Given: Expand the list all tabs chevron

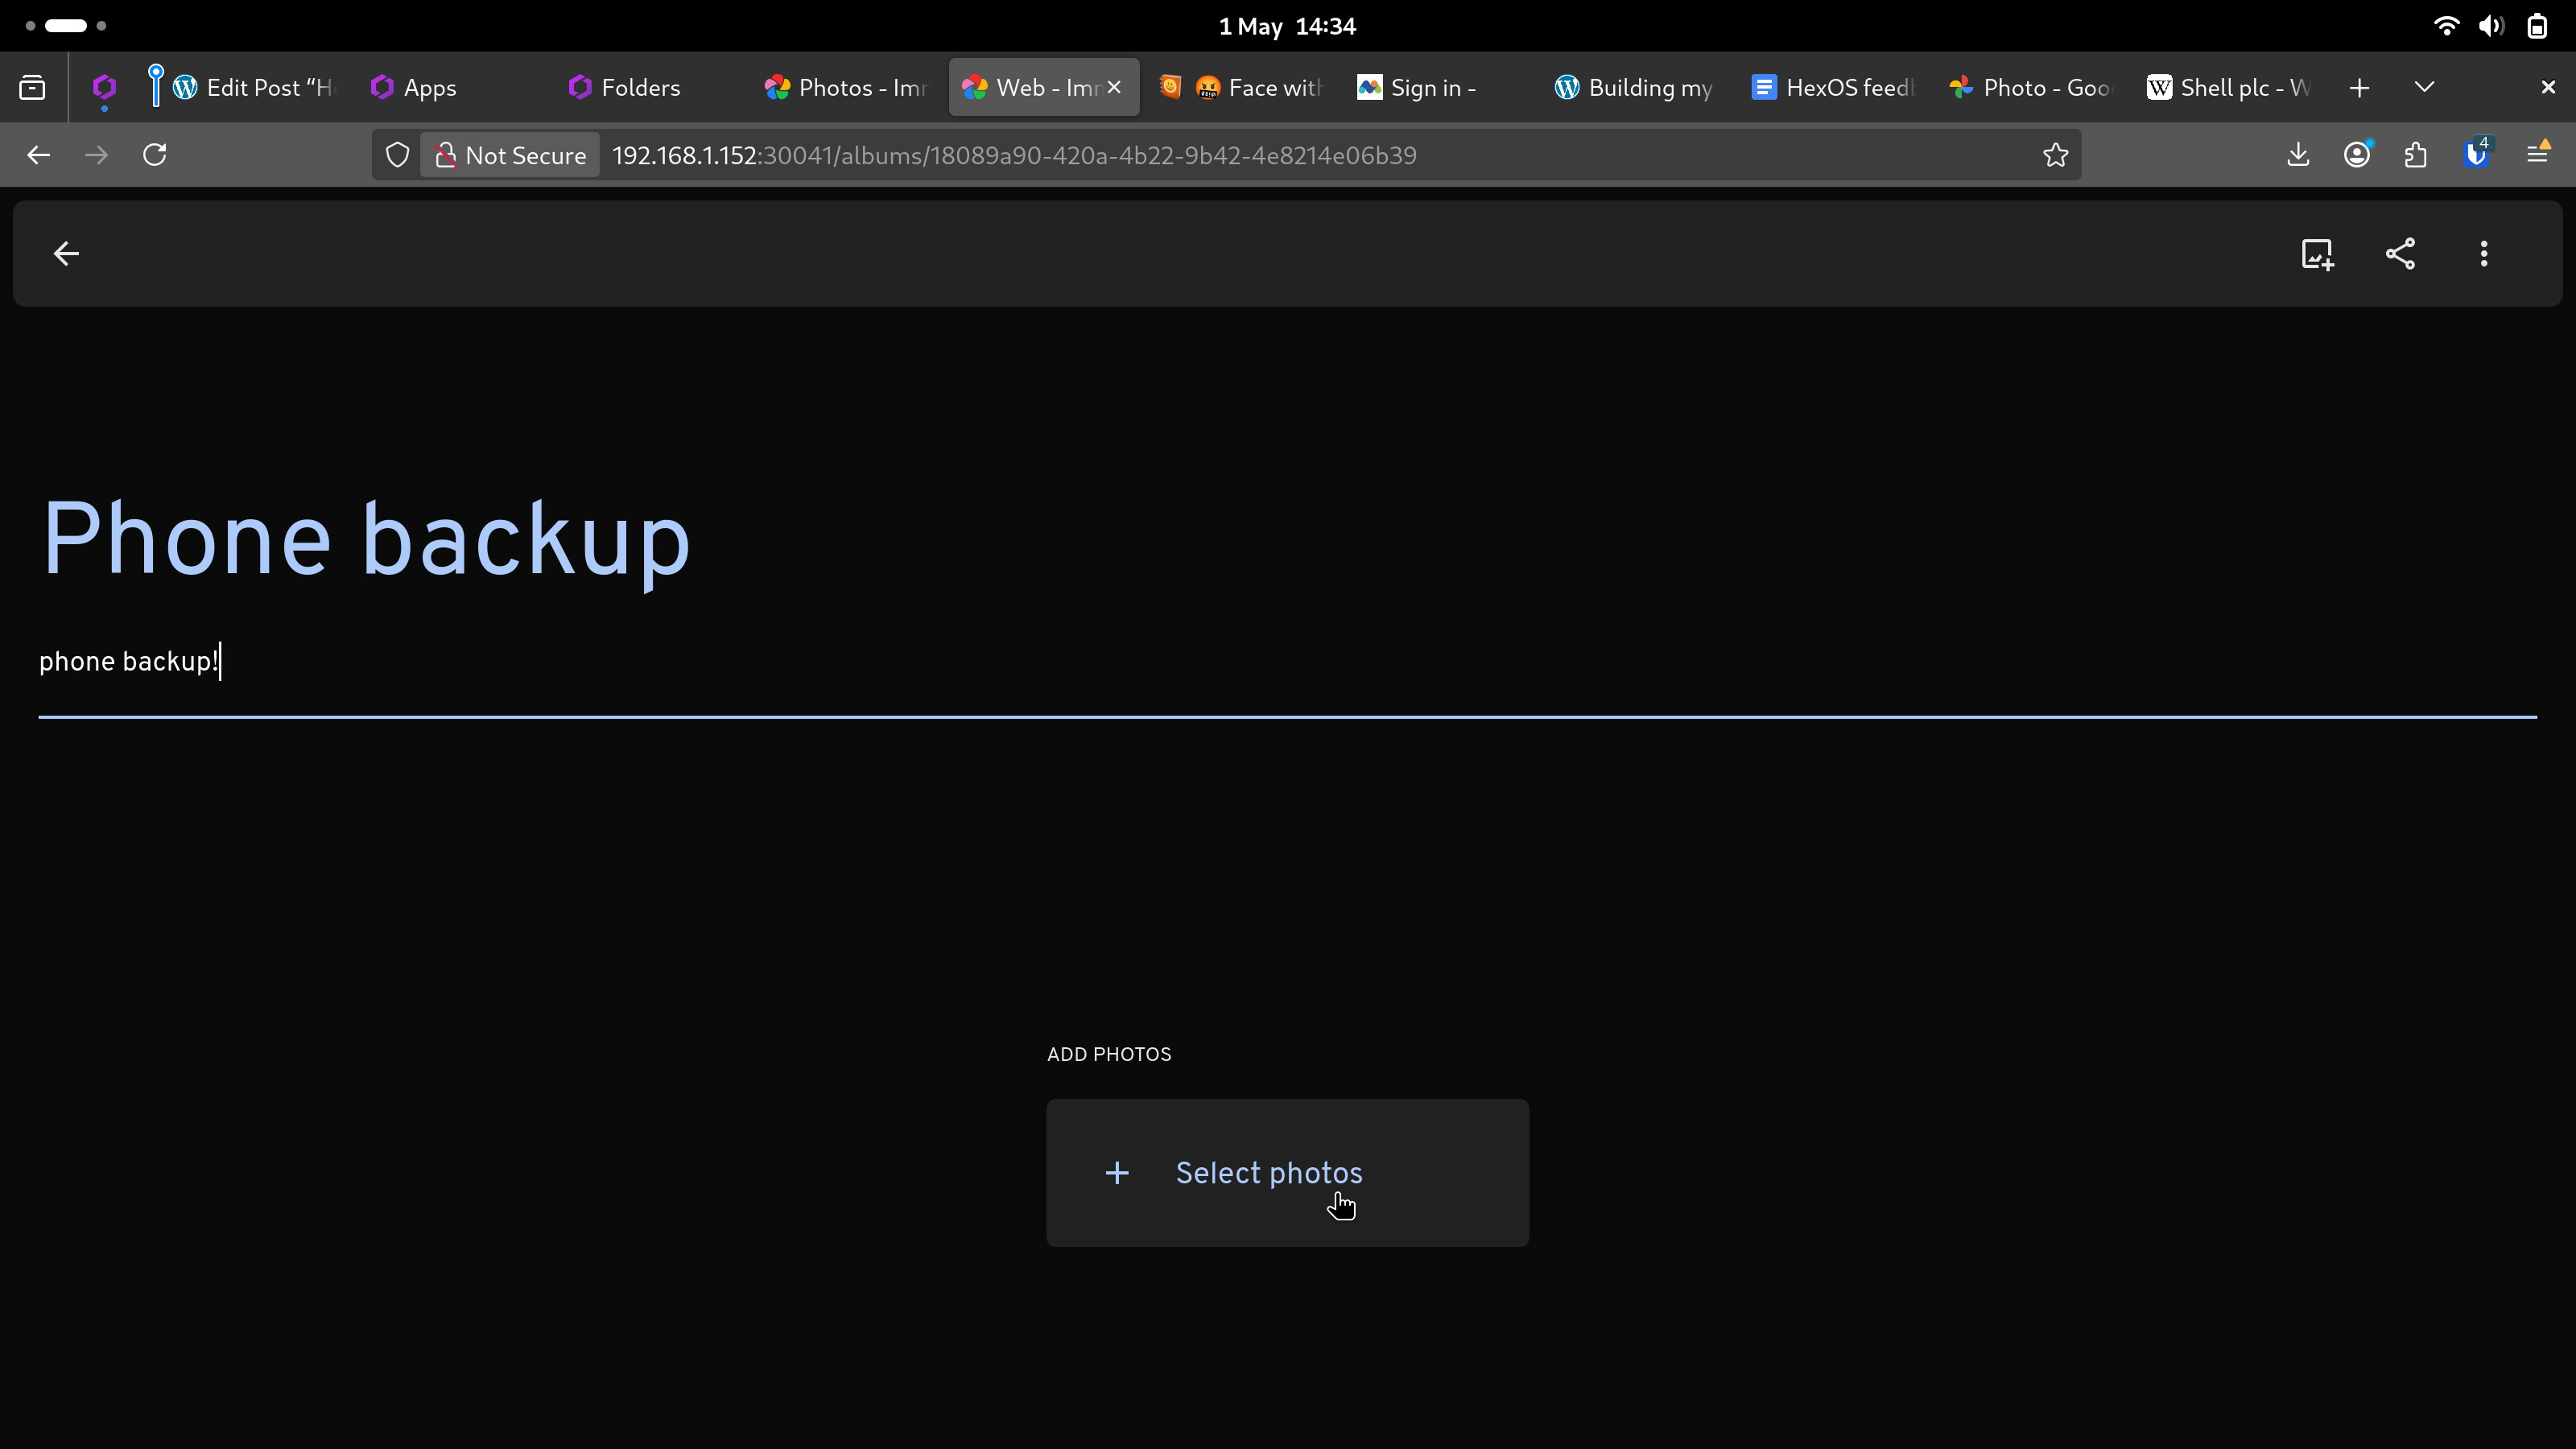Looking at the screenshot, I should [x=2424, y=87].
